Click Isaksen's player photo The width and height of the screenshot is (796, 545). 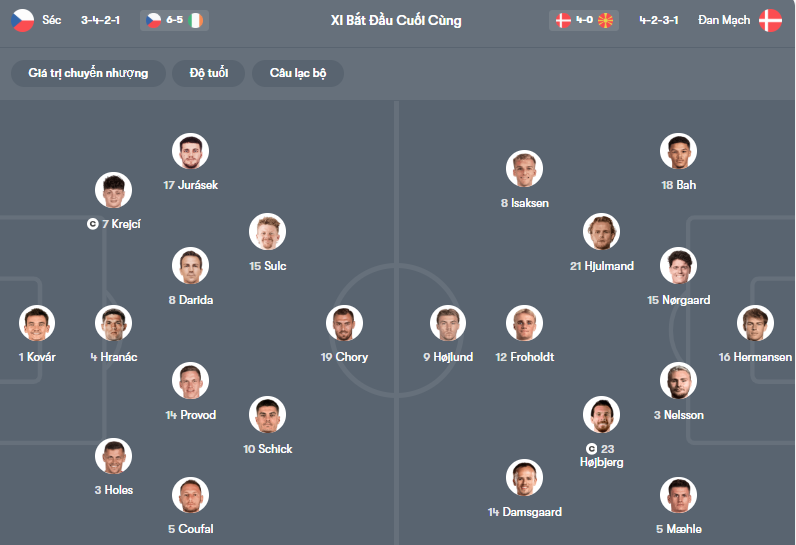(524, 169)
